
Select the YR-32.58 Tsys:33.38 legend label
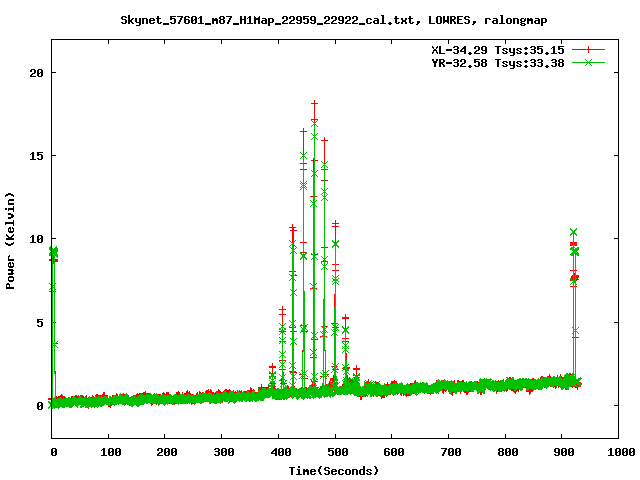pos(498,63)
